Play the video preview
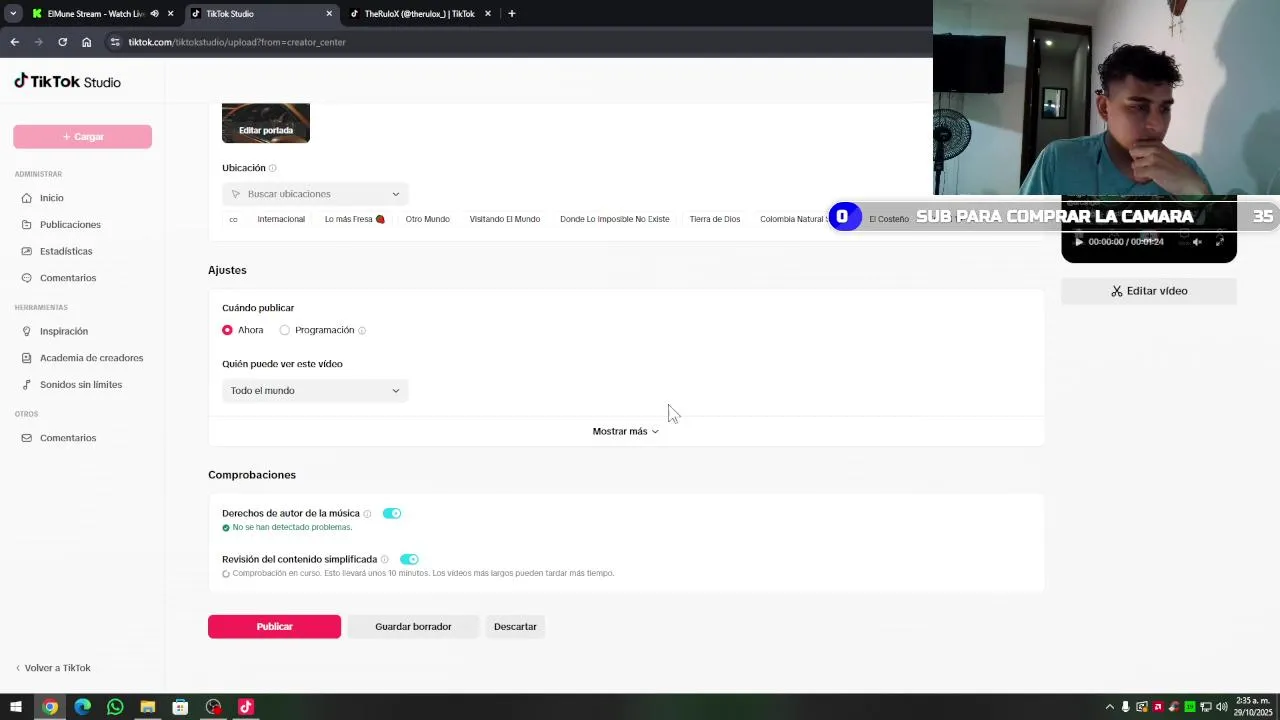1280x720 pixels. 1078,242
